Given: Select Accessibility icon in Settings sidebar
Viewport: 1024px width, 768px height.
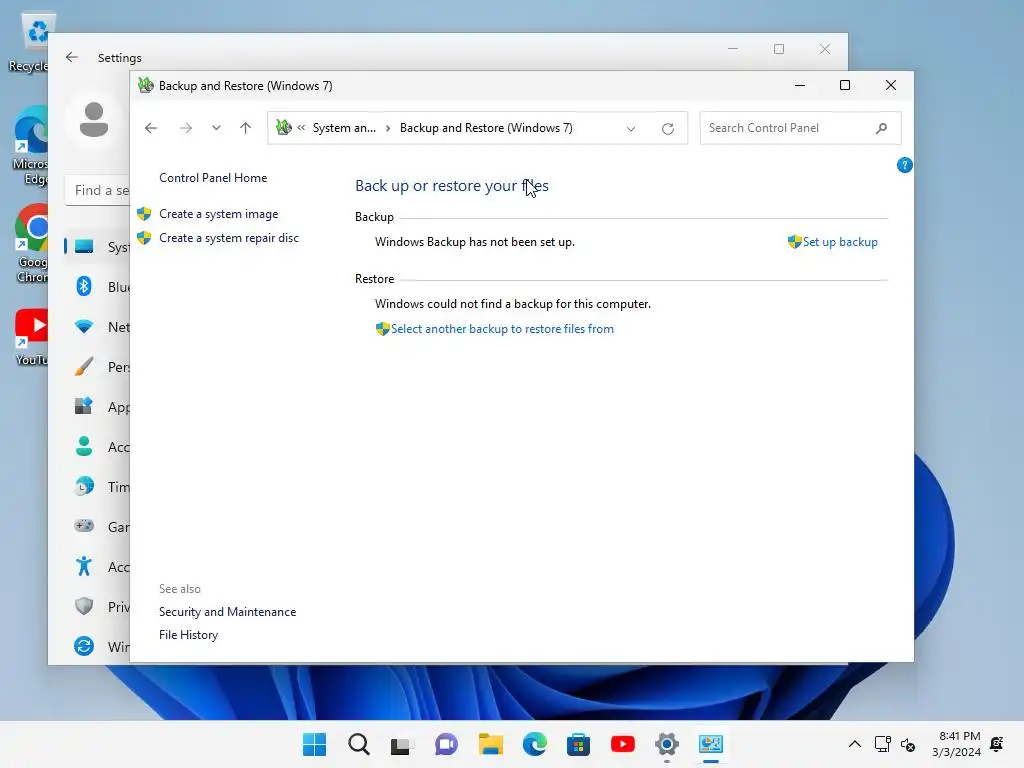Looking at the screenshot, I should (x=84, y=566).
